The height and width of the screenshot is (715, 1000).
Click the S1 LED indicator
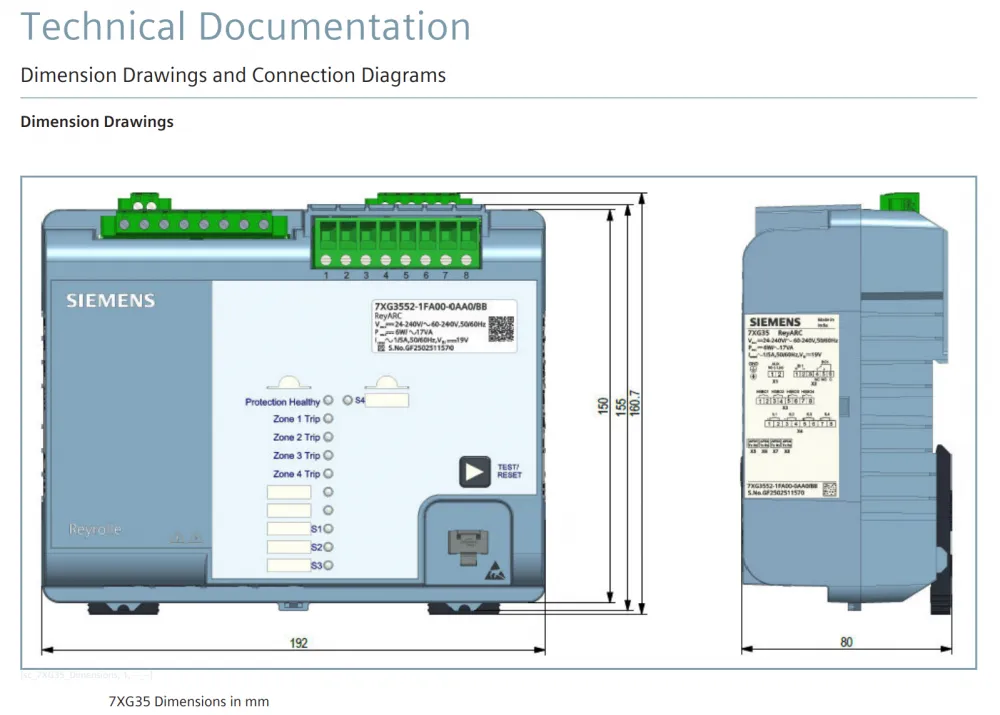click(x=328, y=529)
